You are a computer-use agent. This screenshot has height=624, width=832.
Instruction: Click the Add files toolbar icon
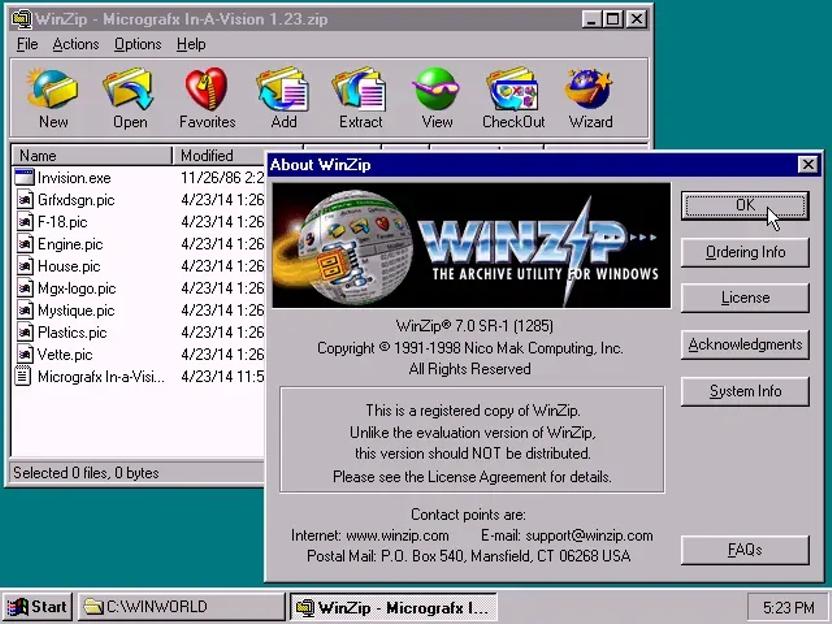pyautogui.click(x=283, y=89)
